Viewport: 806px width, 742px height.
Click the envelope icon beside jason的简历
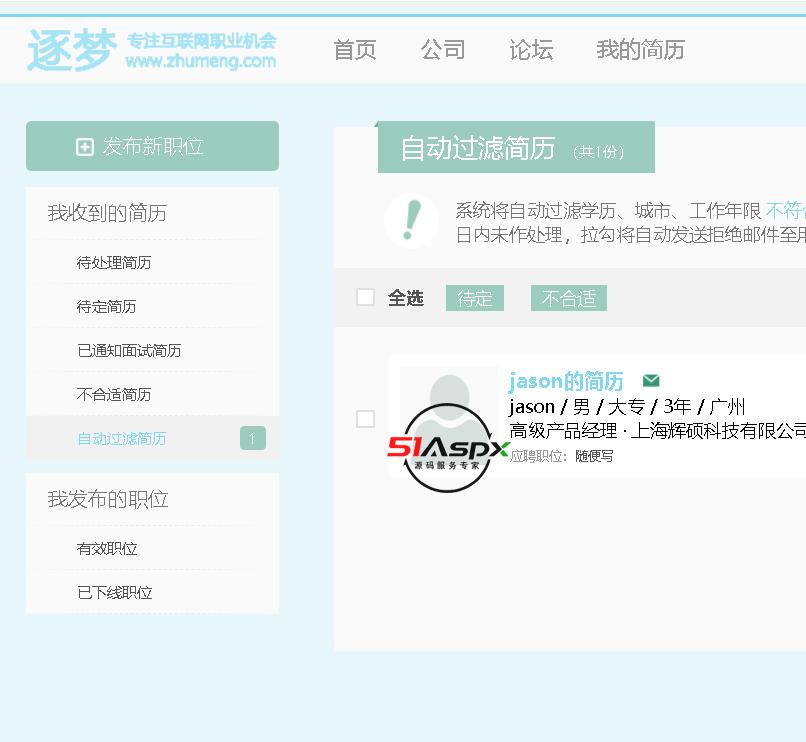click(x=651, y=381)
